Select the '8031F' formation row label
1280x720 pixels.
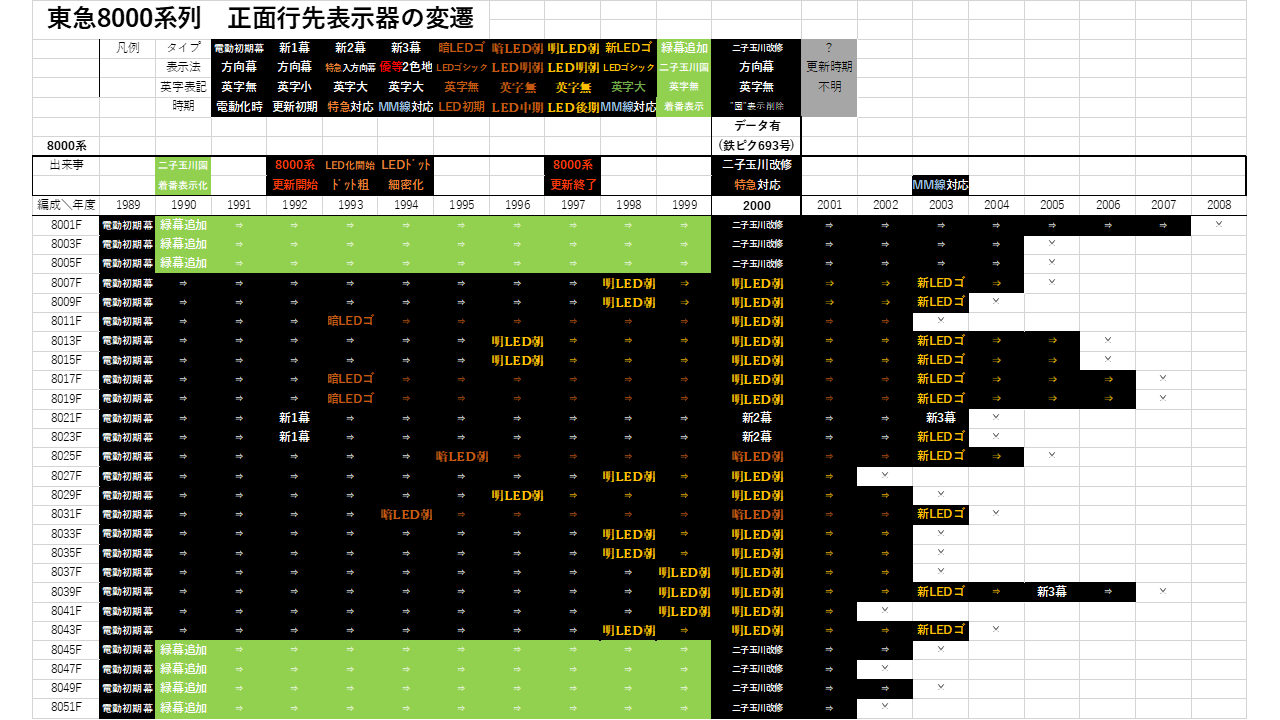[x=65, y=514]
